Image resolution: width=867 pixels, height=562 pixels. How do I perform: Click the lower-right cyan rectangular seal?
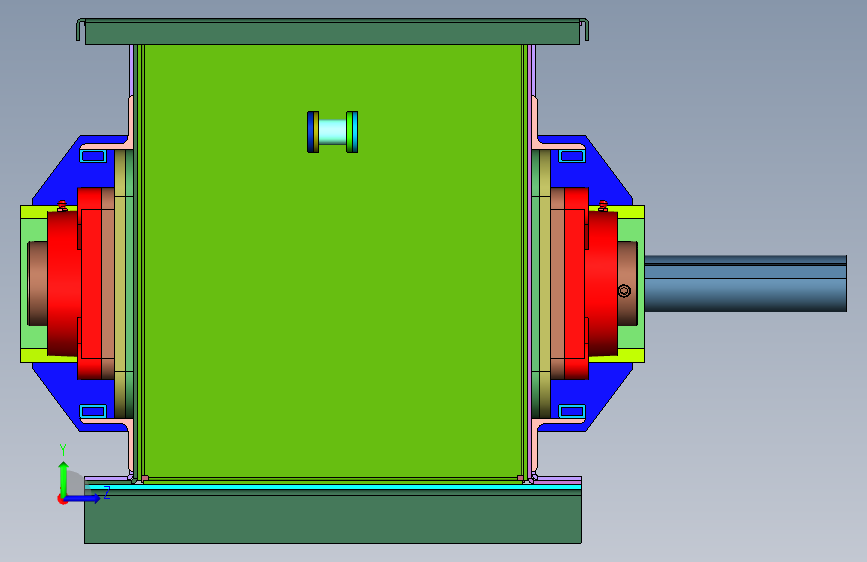point(572,412)
